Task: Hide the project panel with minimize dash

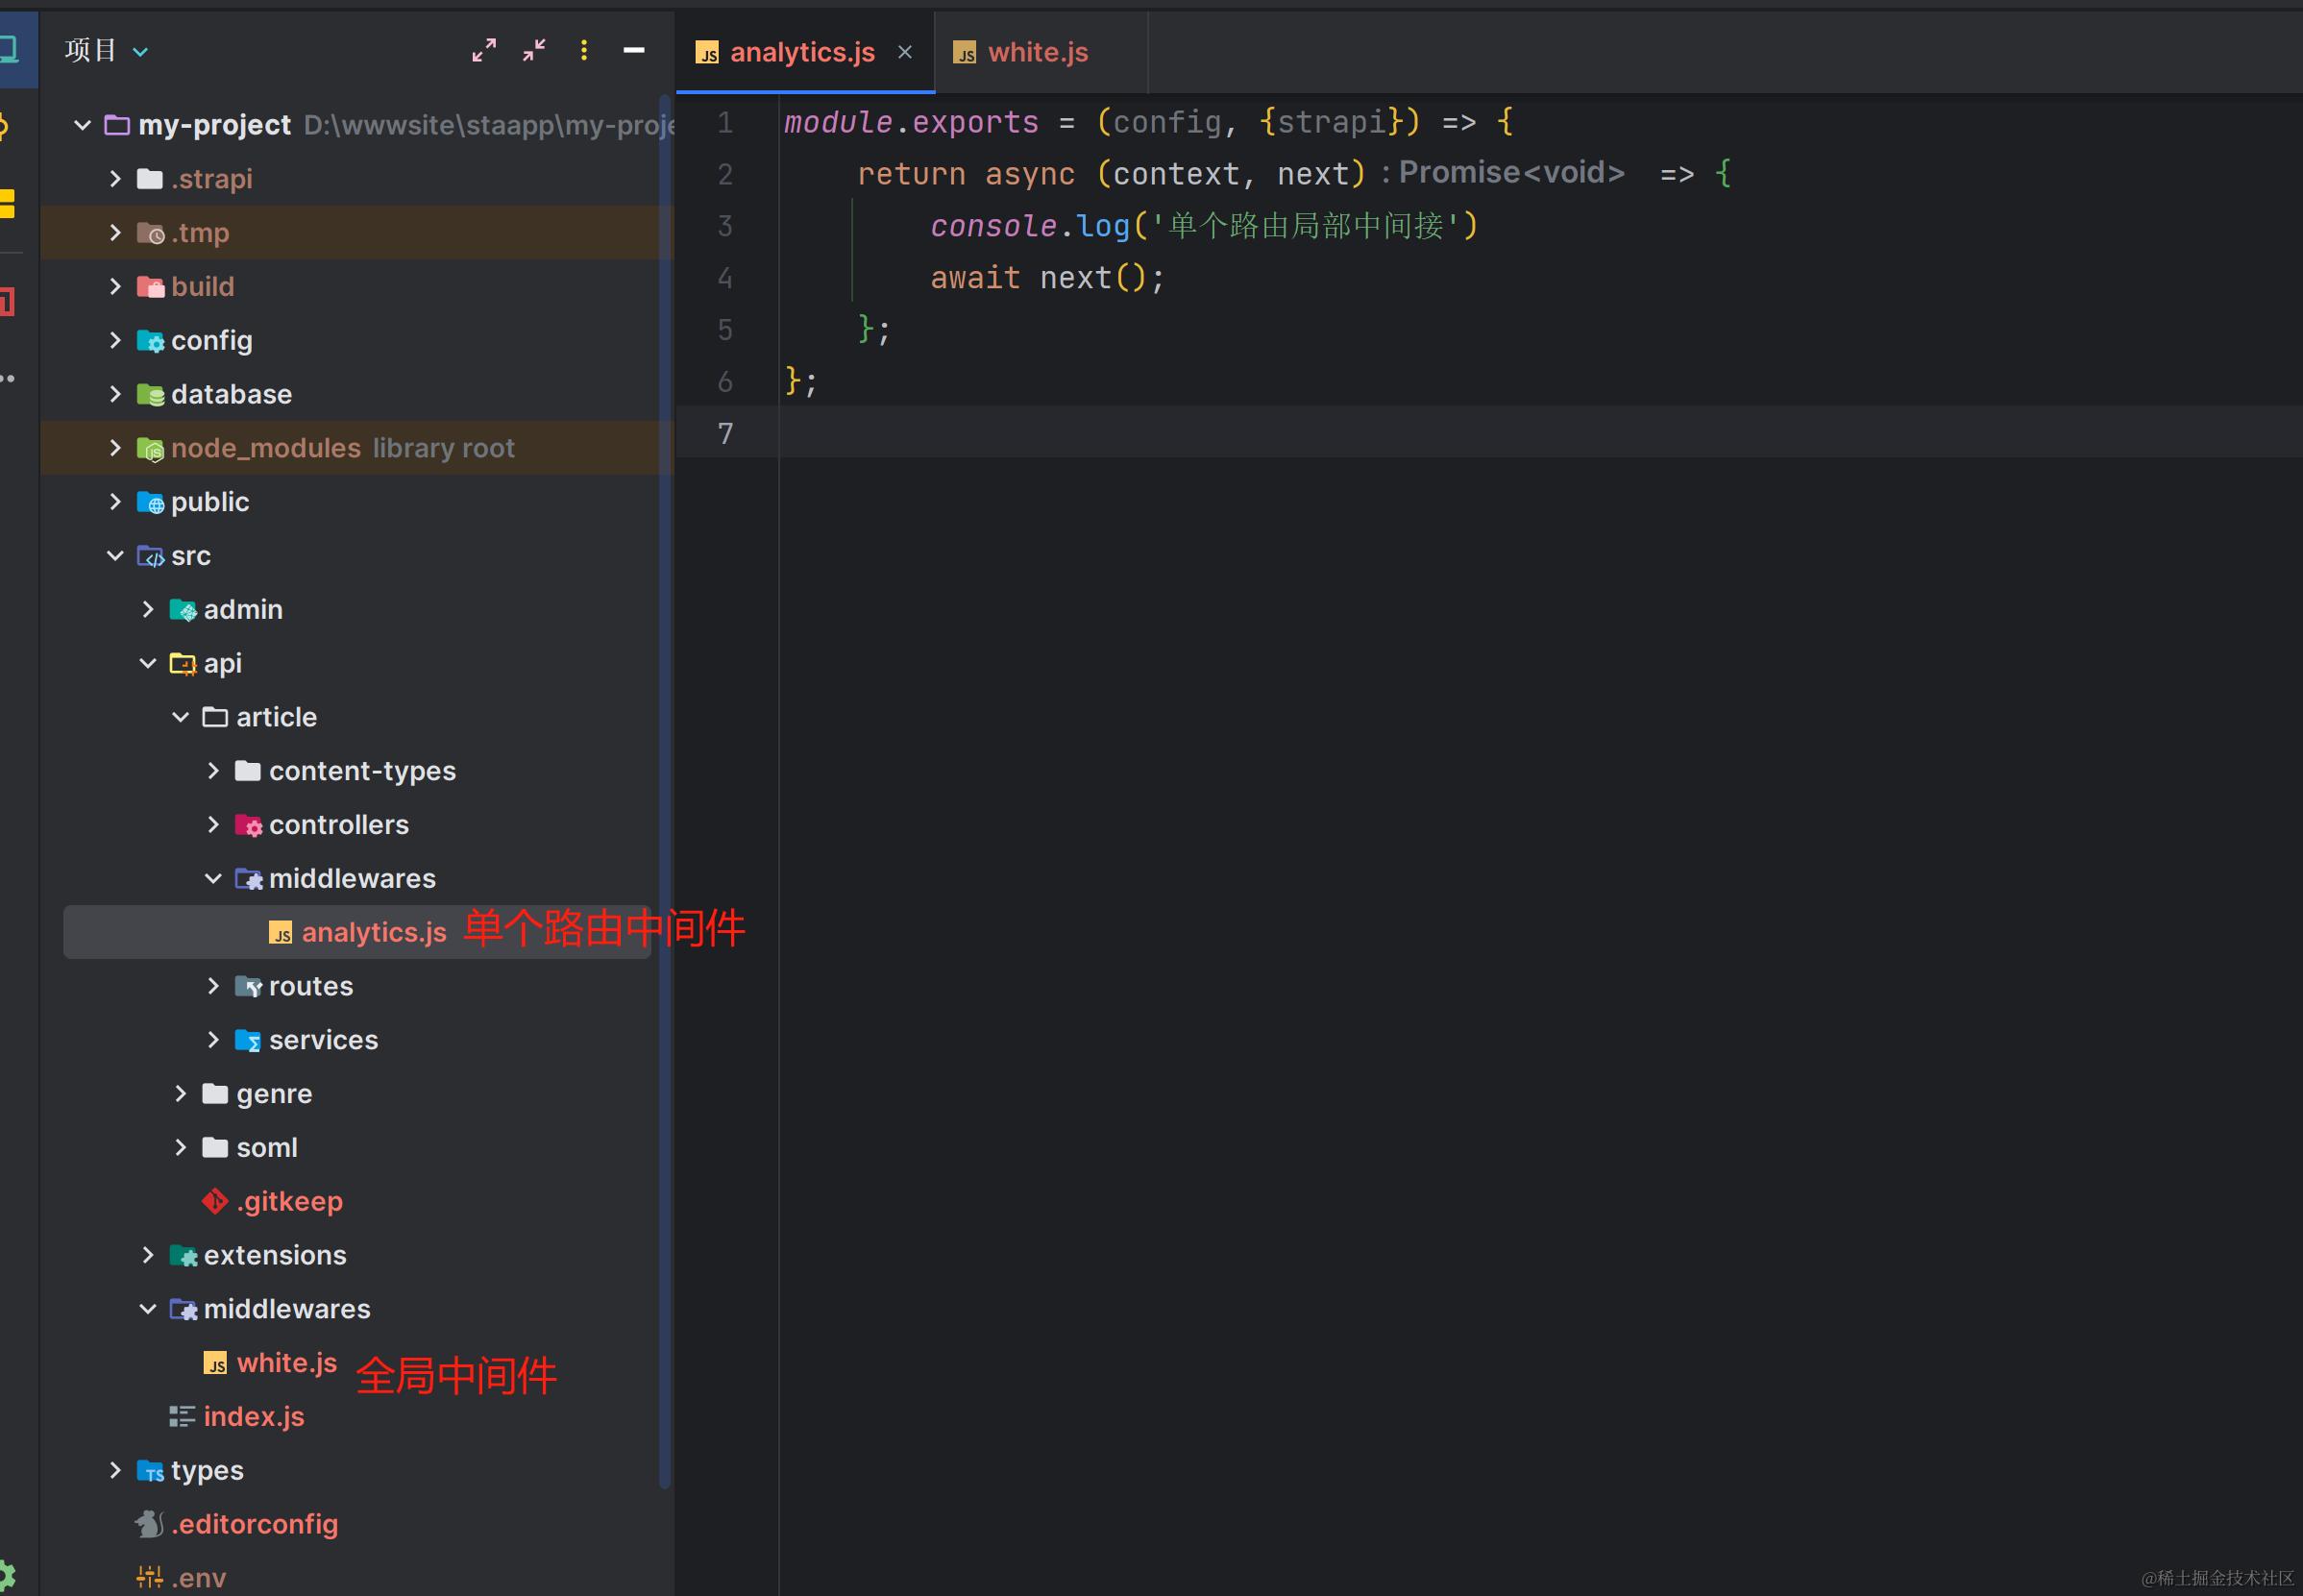Action: coord(634,50)
